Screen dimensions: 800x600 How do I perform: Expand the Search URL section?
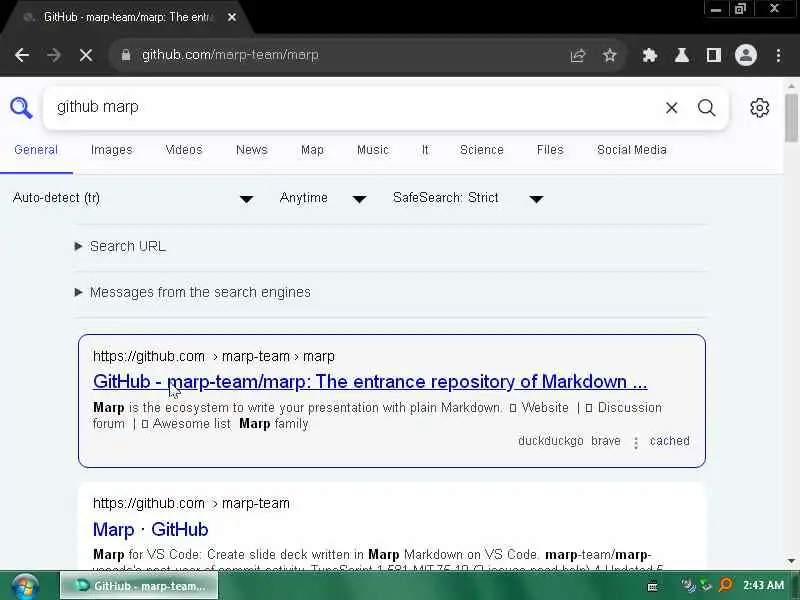120,246
